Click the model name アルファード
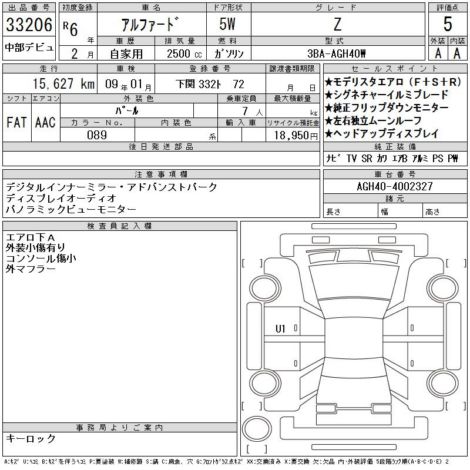 click(x=148, y=24)
